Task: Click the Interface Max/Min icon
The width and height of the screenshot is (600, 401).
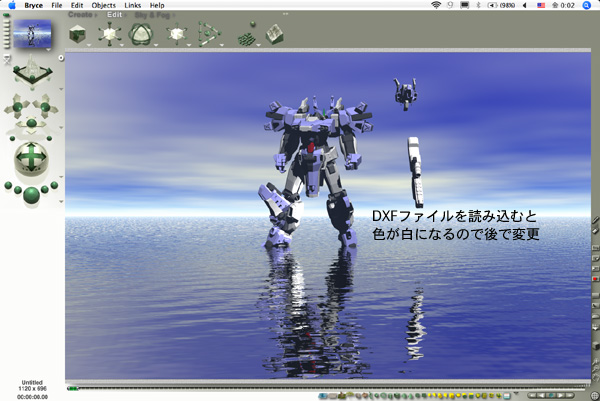Action: click(595, 248)
